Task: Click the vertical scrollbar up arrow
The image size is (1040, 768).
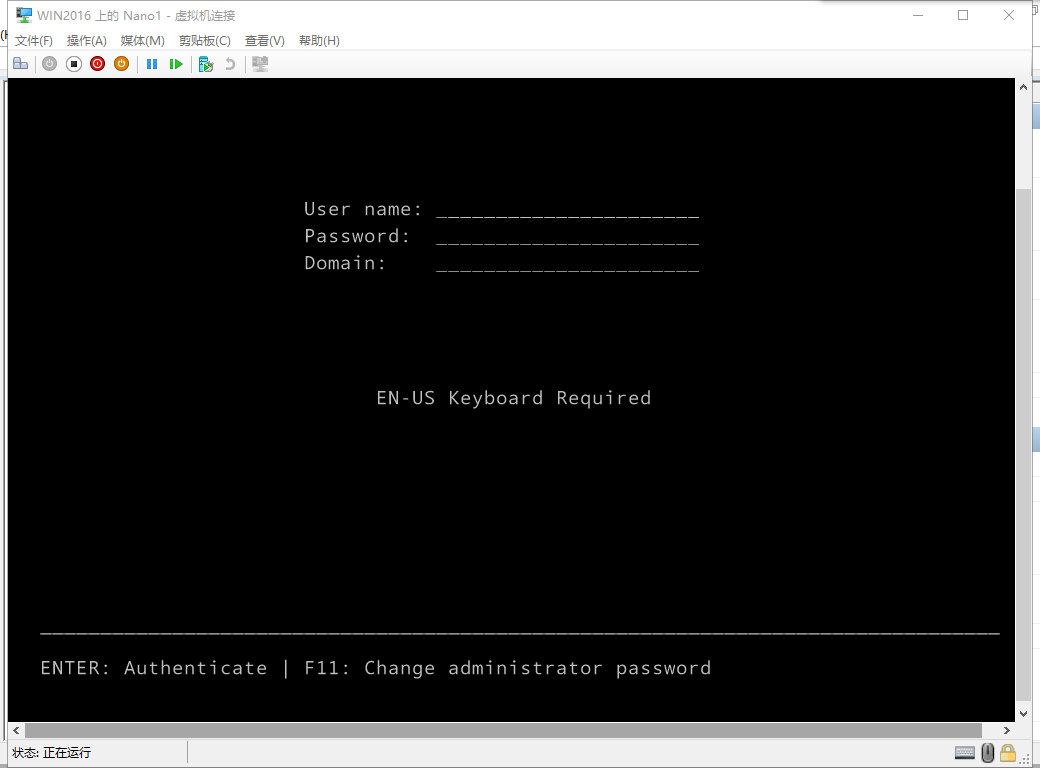Action: (1023, 87)
